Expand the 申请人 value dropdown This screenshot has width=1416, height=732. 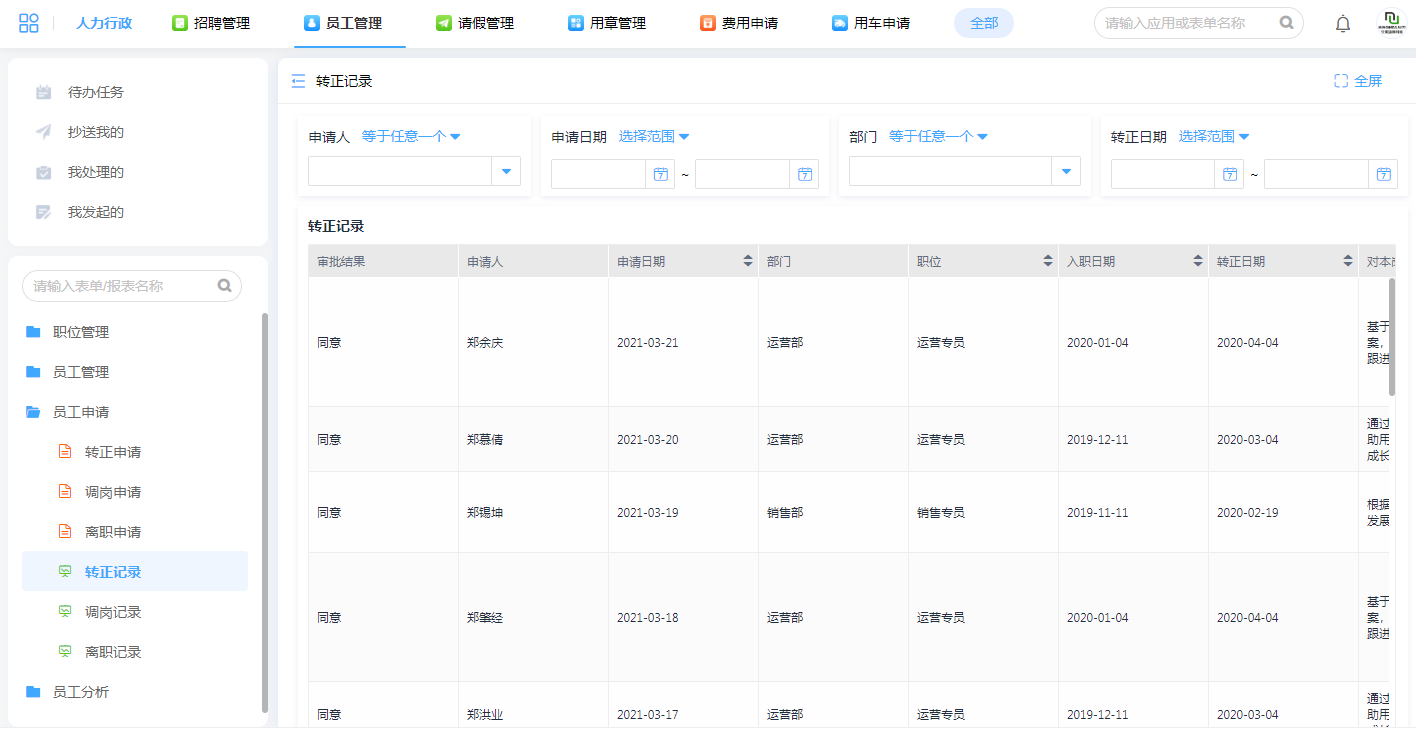click(x=506, y=172)
